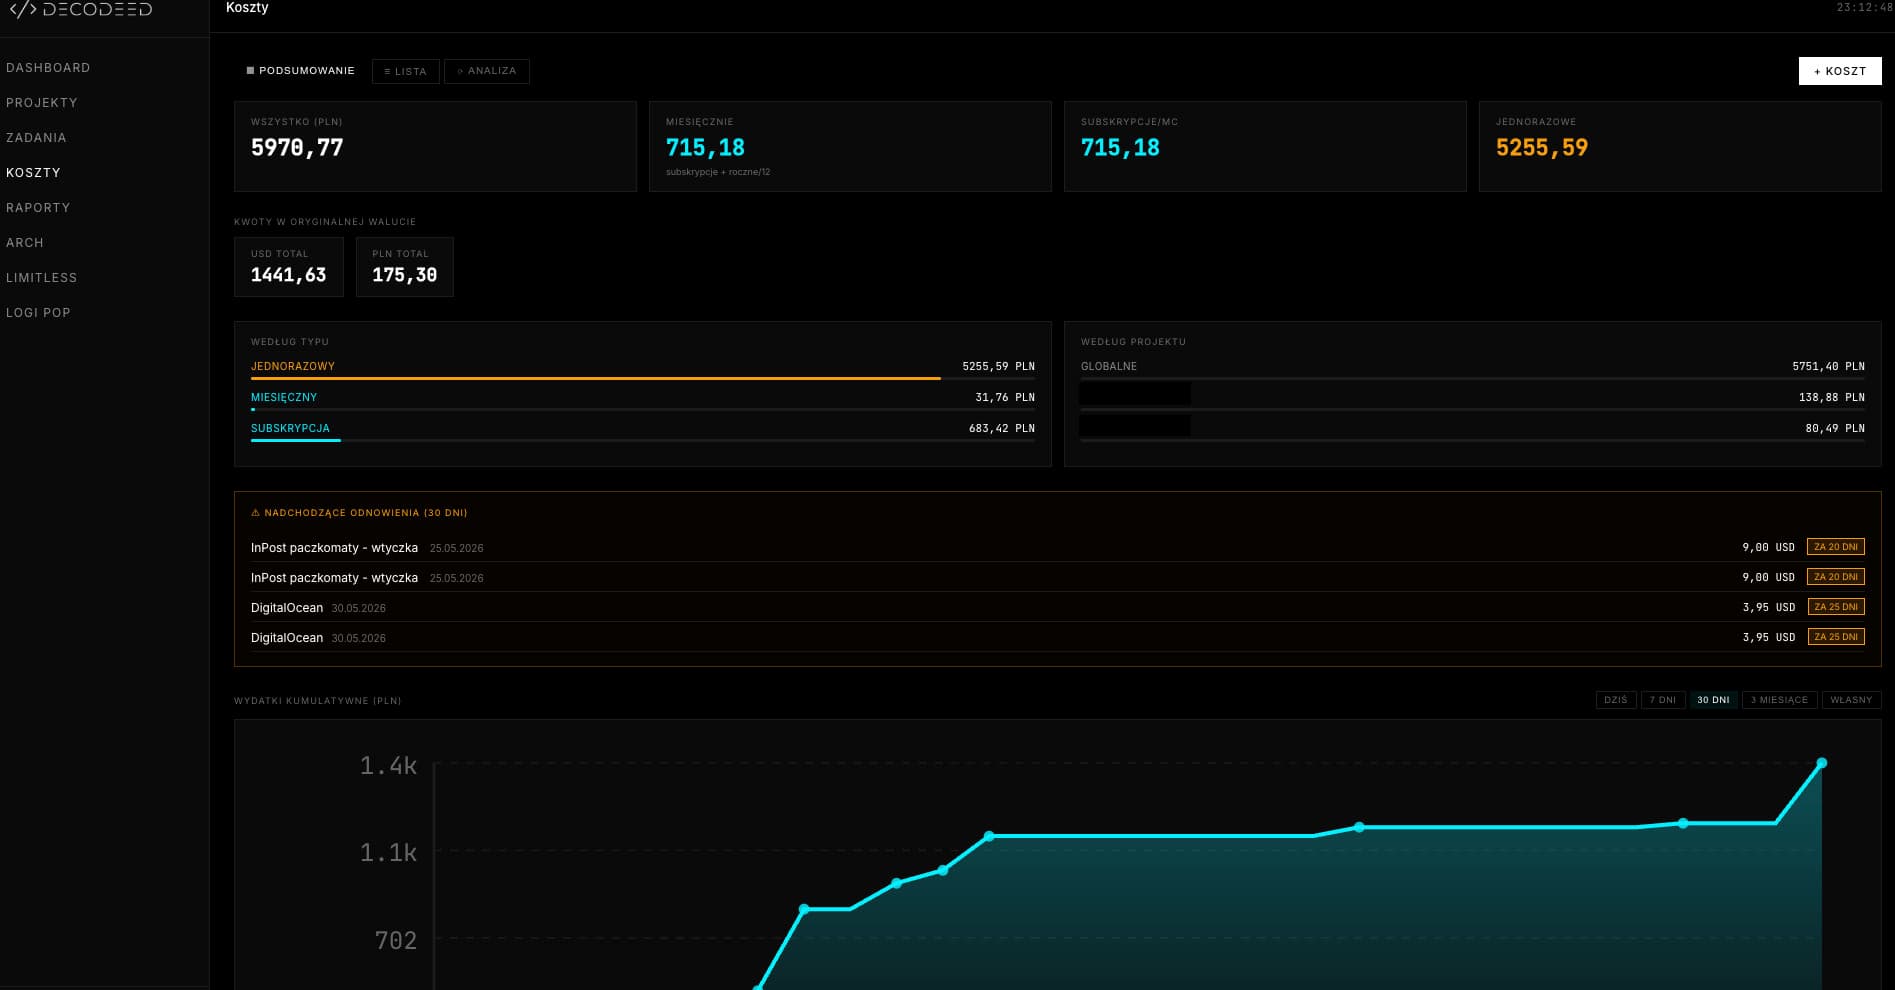Click the Subskrypcje/MC card
The height and width of the screenshot is (990, 1895).
[1265, 146]
